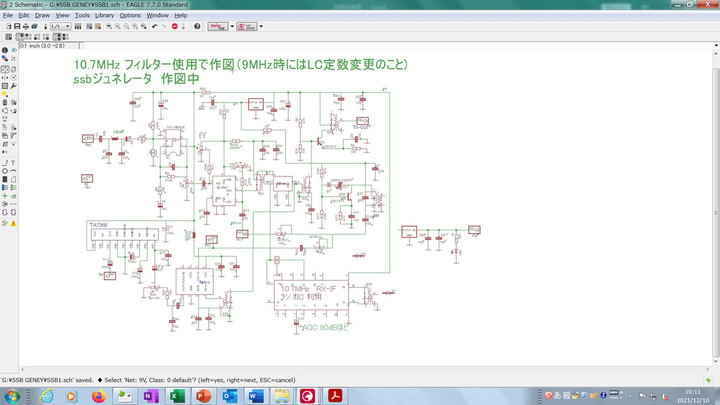720x405 pixels.
Task: Open the sheet selector 1/1 dropdown
Action: tap(60, 26)
